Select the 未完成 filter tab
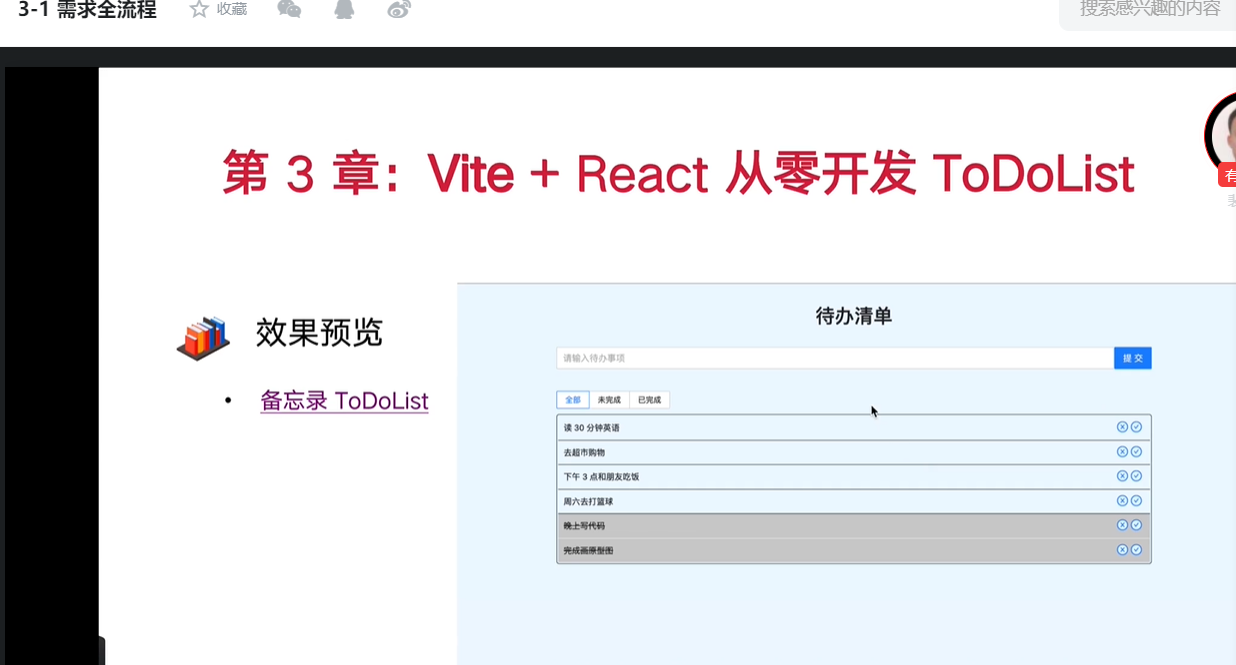Screen dimensions: 1236x665 609,400
